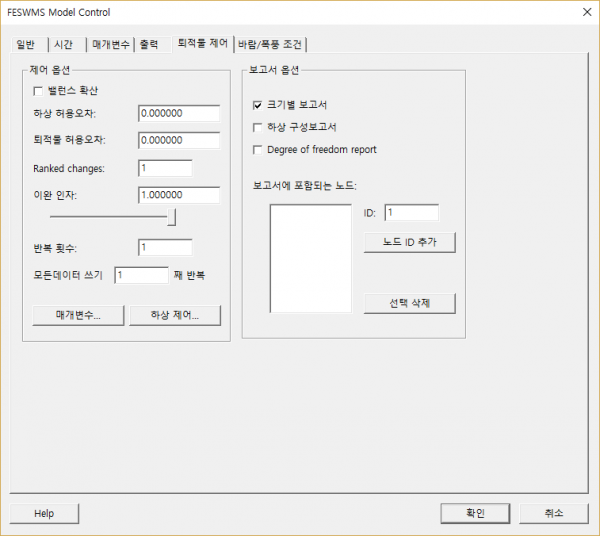Cancel with the 취소 button
This screenshot has width=600, height=536.
pos(554,513)
